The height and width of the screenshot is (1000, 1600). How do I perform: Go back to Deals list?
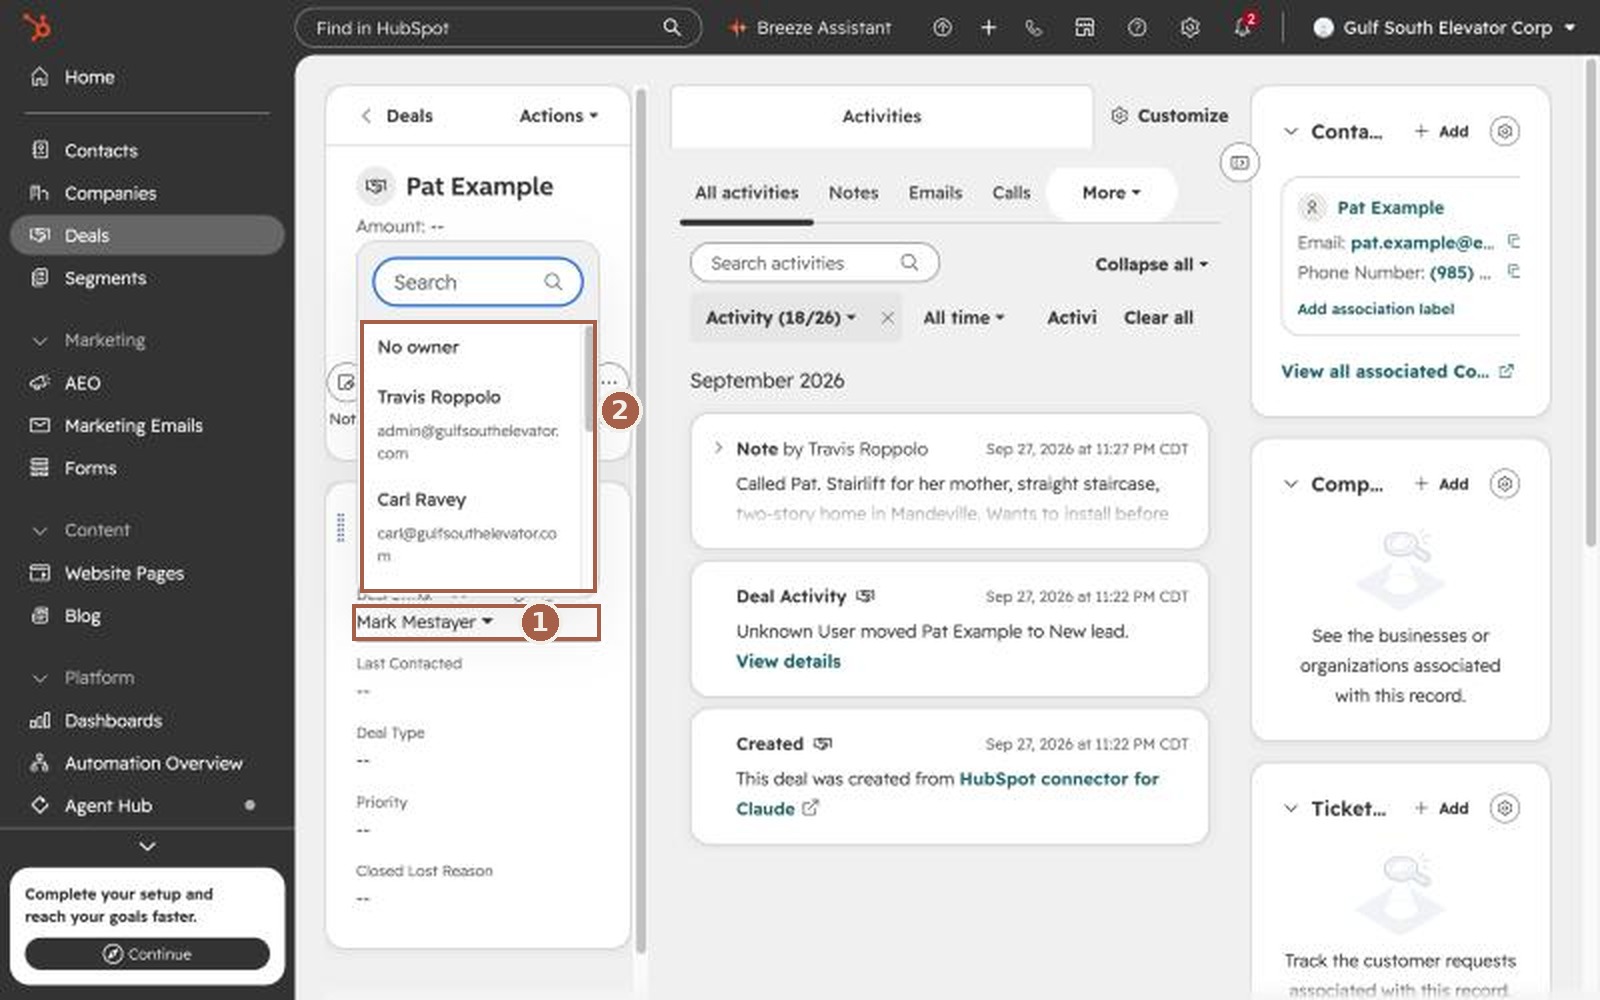(397, 116)
